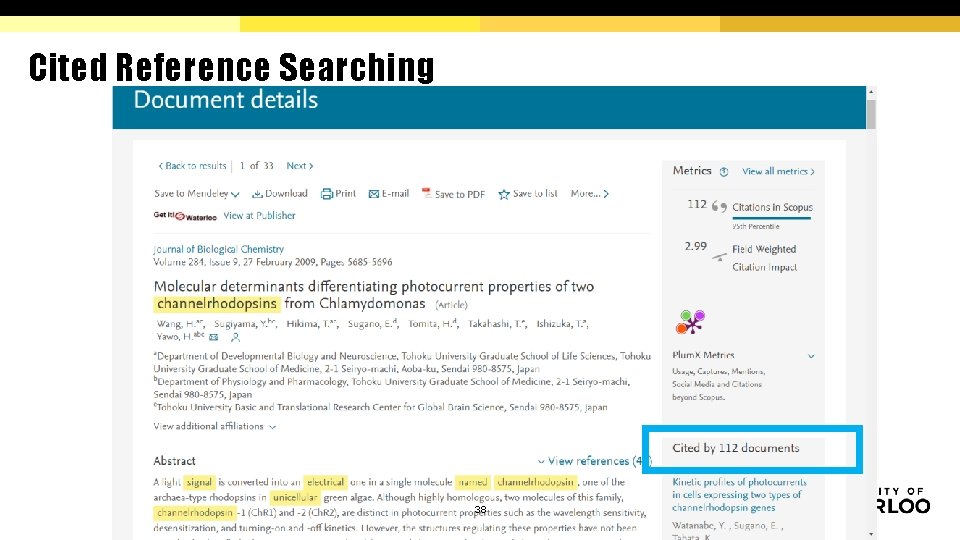Open Journal of Biological Chemistry link
Image resolution: width=960 pixels, height=540 pixels.
pos(219,249)
